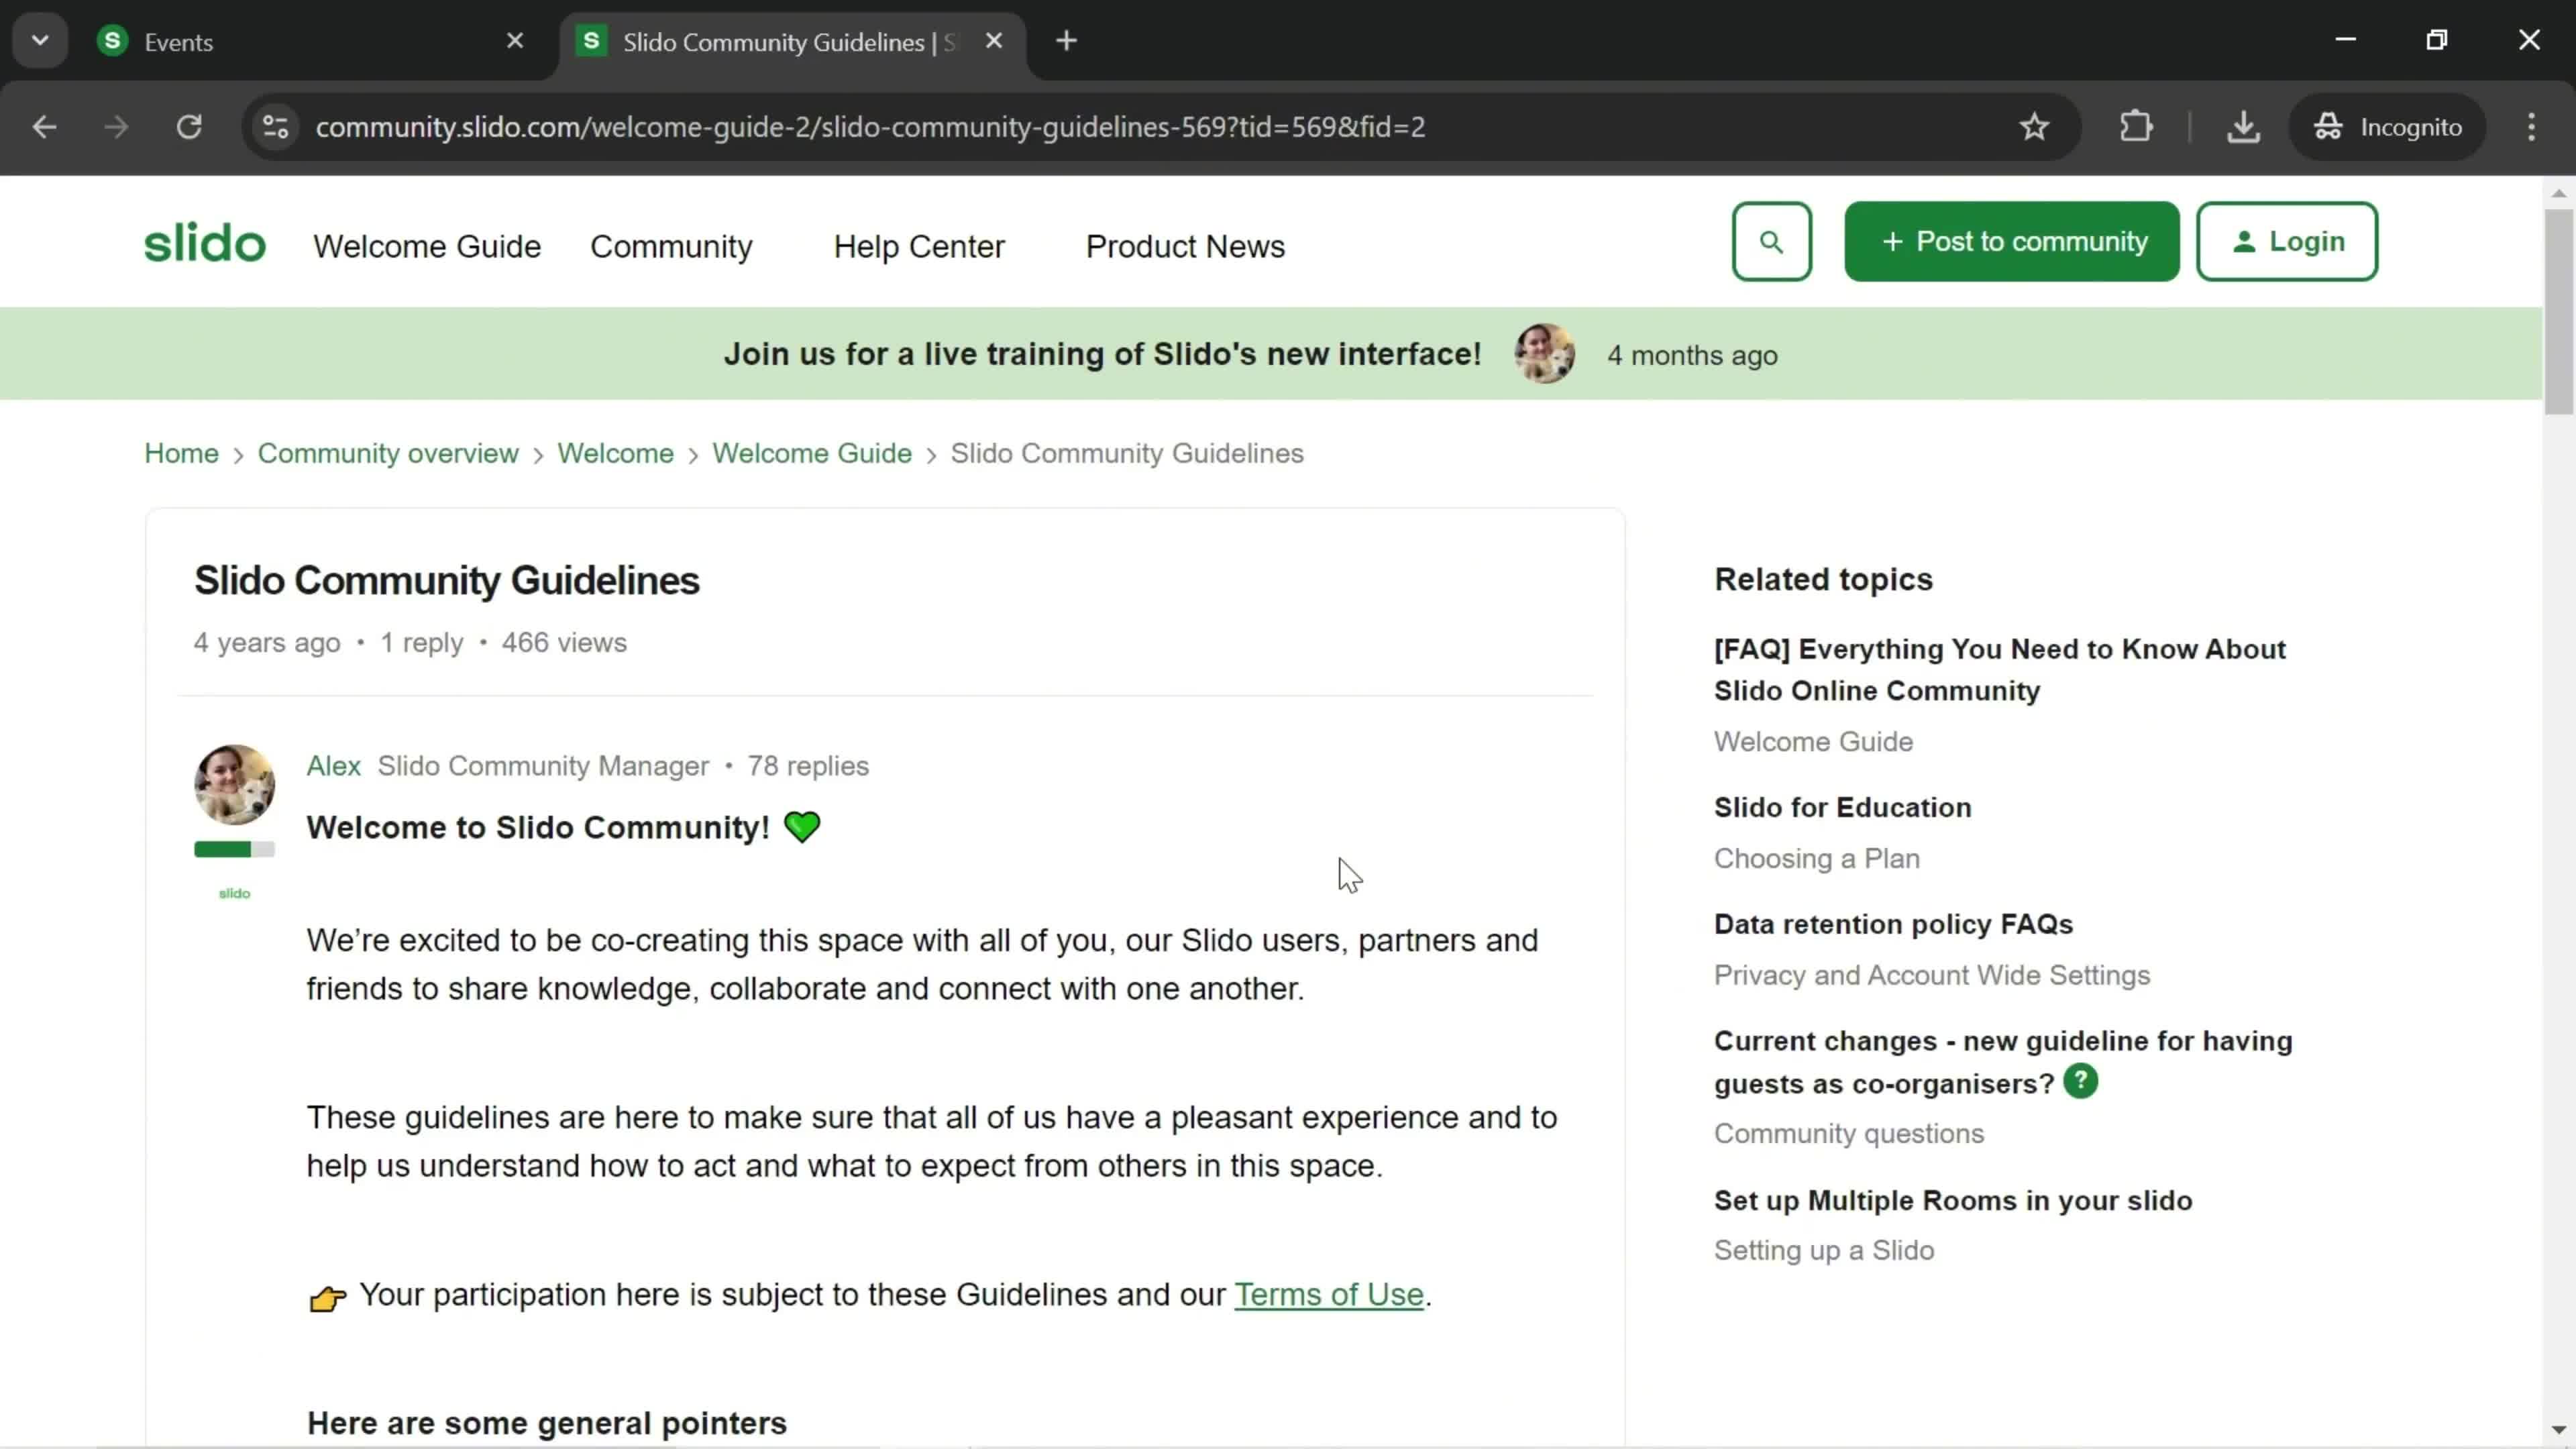Open Chrome three-dot menu

2531,127
